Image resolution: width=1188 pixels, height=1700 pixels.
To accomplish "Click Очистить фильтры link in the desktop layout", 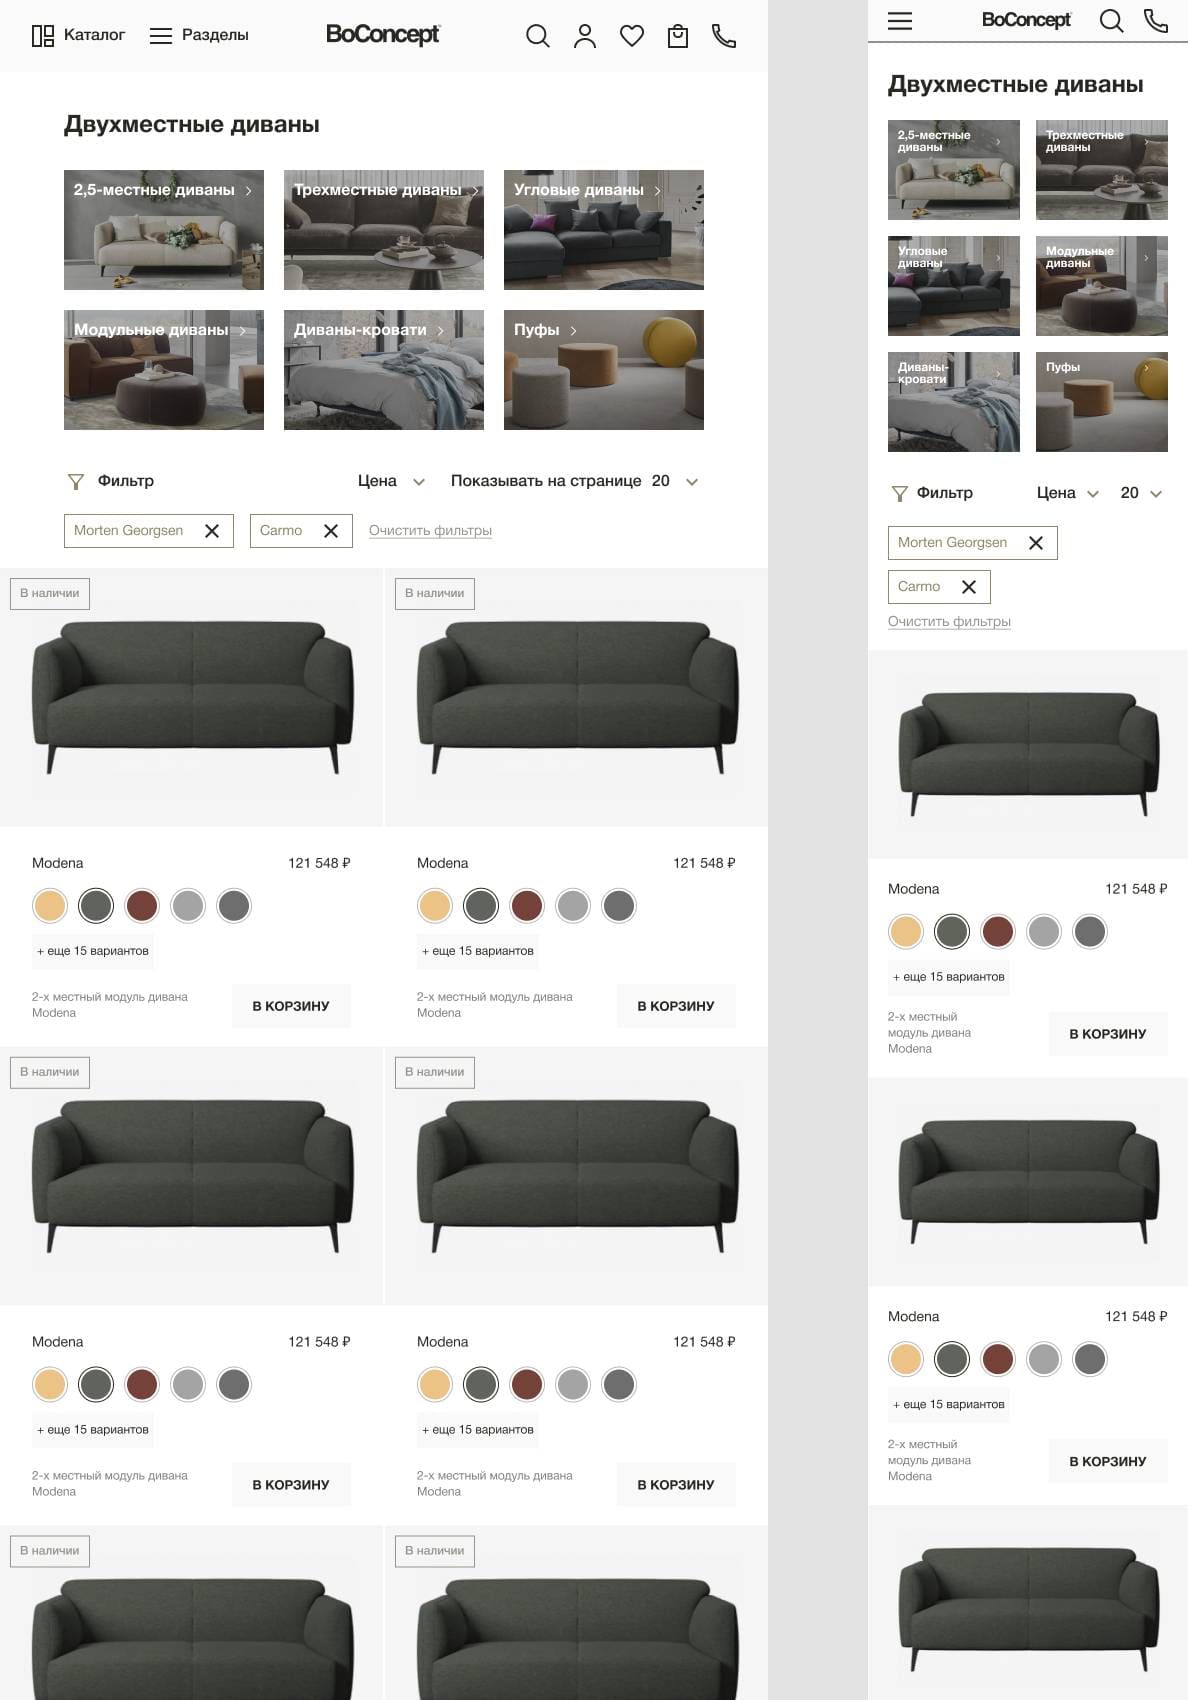I will tap(430, 531).
